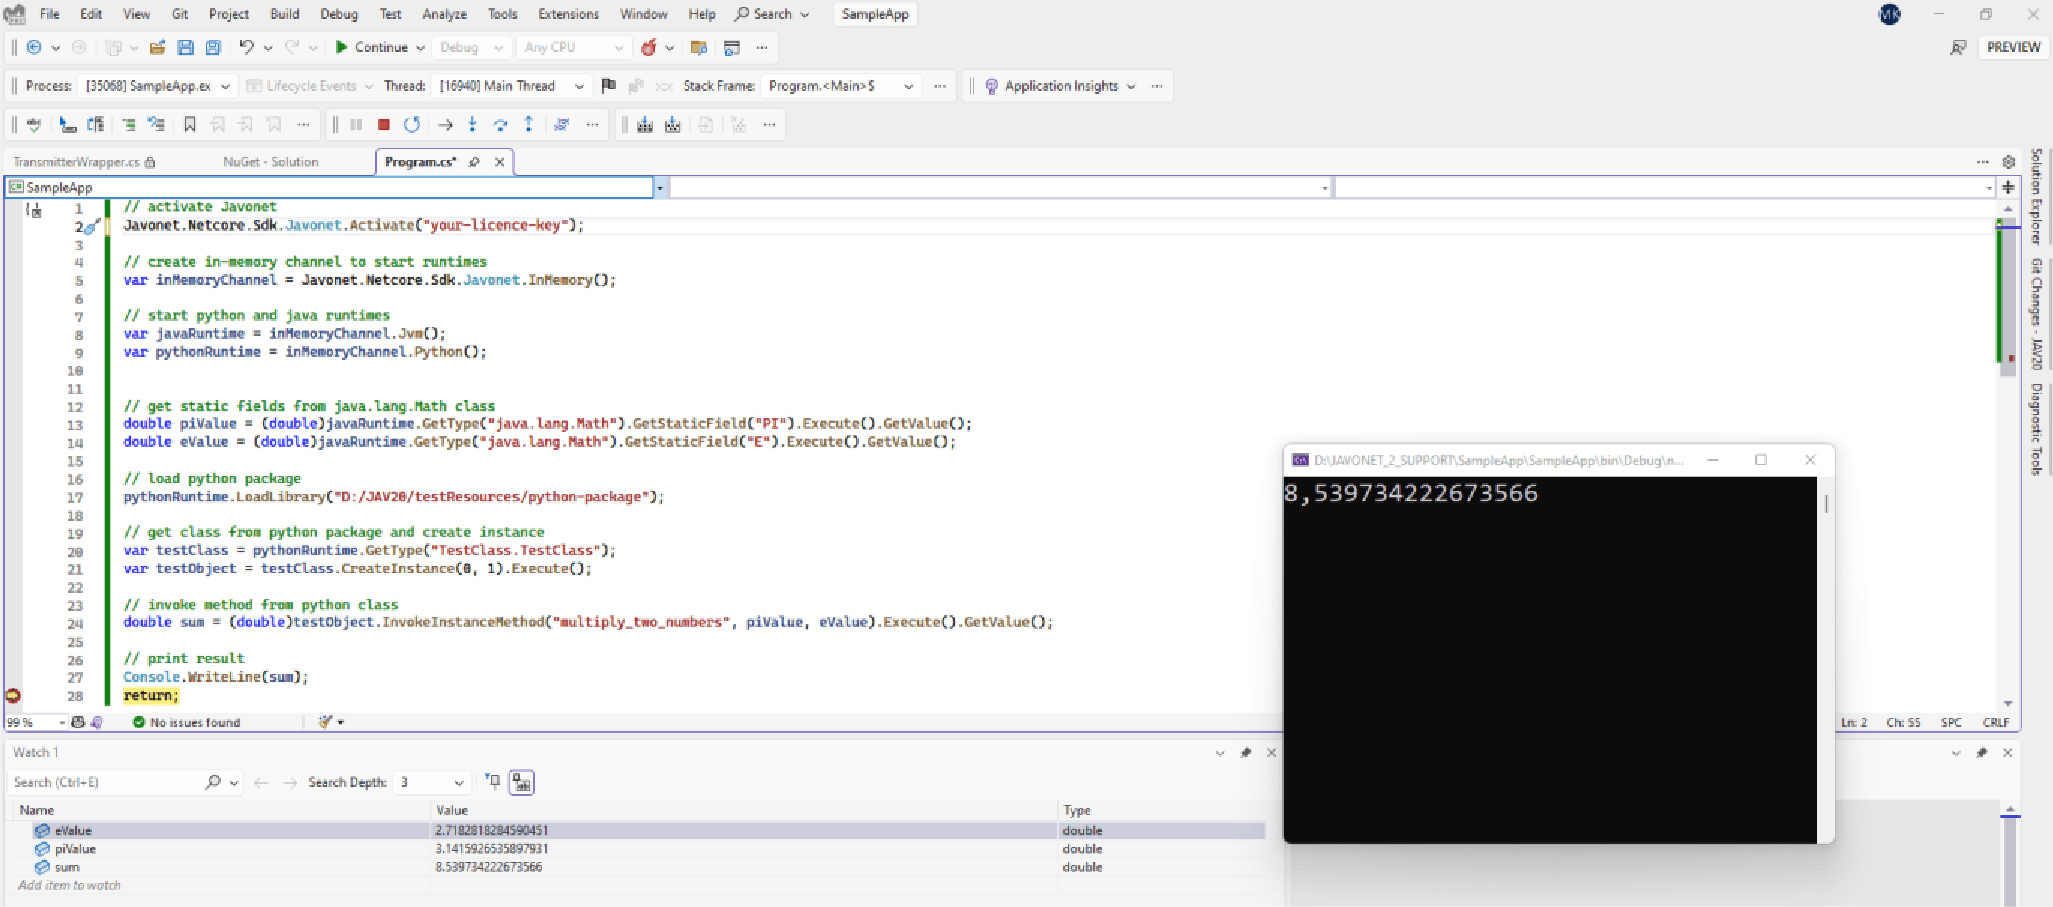
Task: Click the Break All pause icon
Action: tap(356, 124)
